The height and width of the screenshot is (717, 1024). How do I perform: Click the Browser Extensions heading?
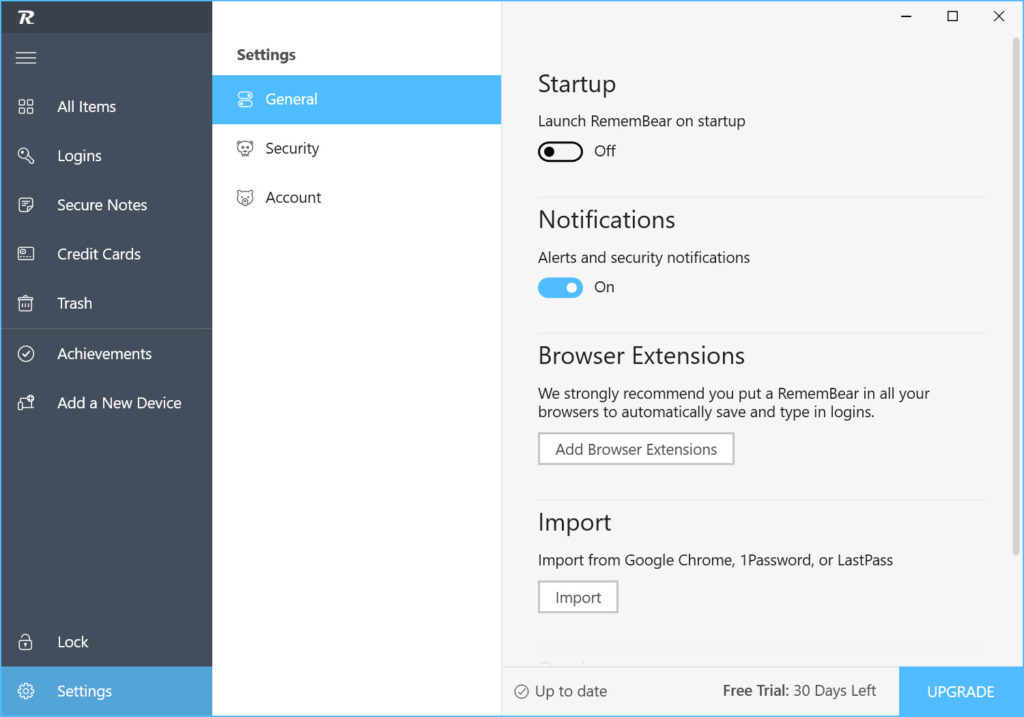point(641,356)
